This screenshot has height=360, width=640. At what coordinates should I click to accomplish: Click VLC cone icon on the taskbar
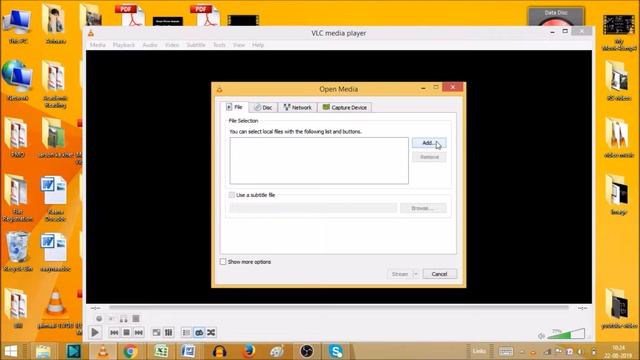[102, 351]
